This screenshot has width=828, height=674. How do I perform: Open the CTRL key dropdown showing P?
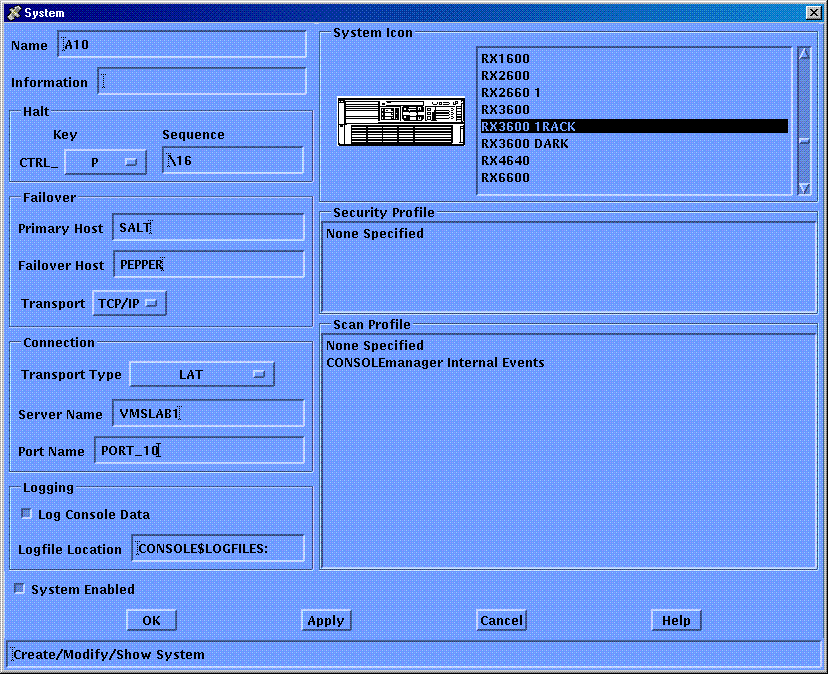105,162
